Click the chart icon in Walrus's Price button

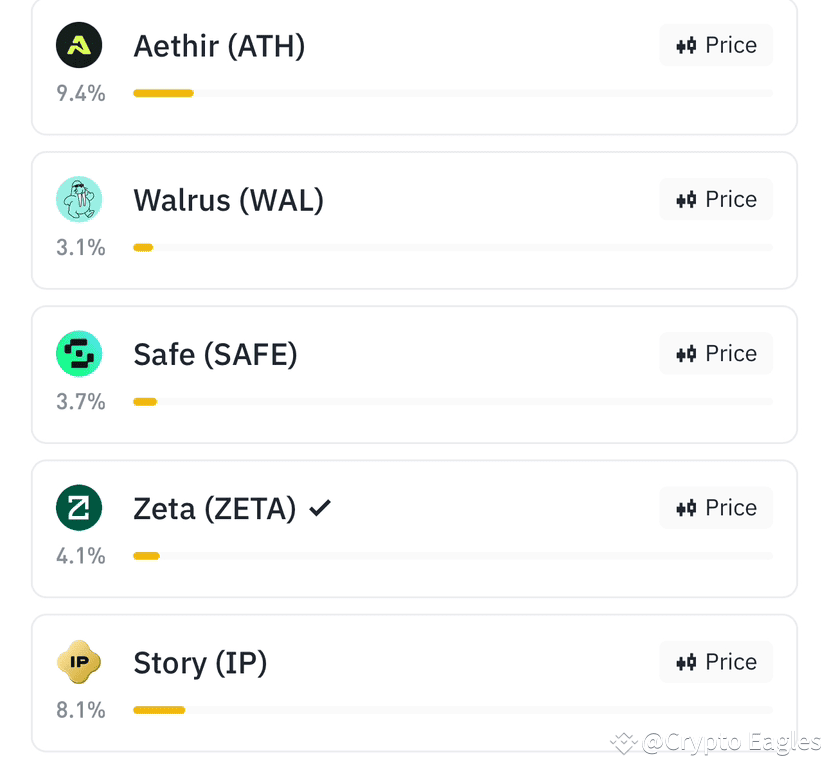pyautogui.click(x=686, y=198)
